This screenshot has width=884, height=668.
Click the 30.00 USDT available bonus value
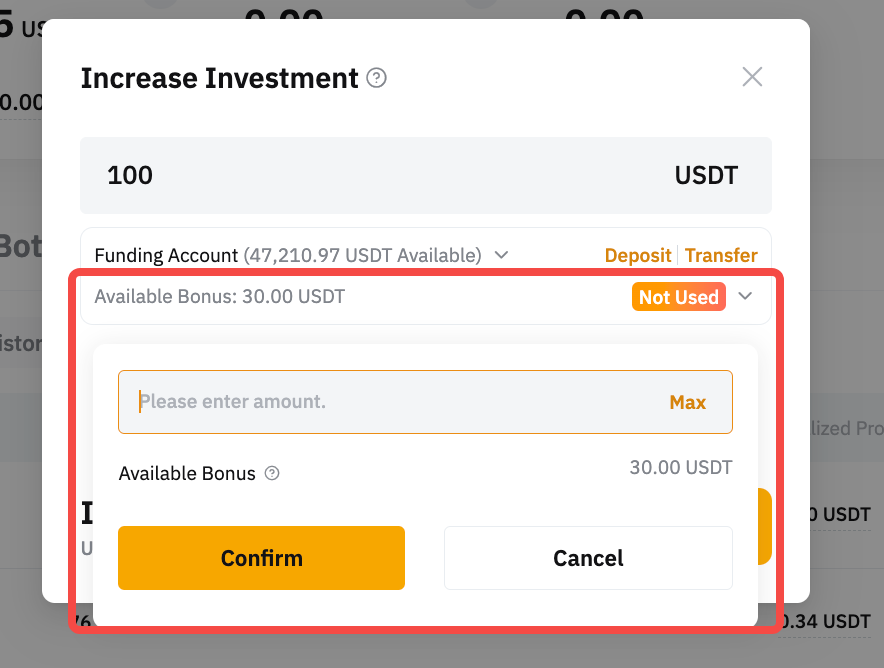pos(680,467)
